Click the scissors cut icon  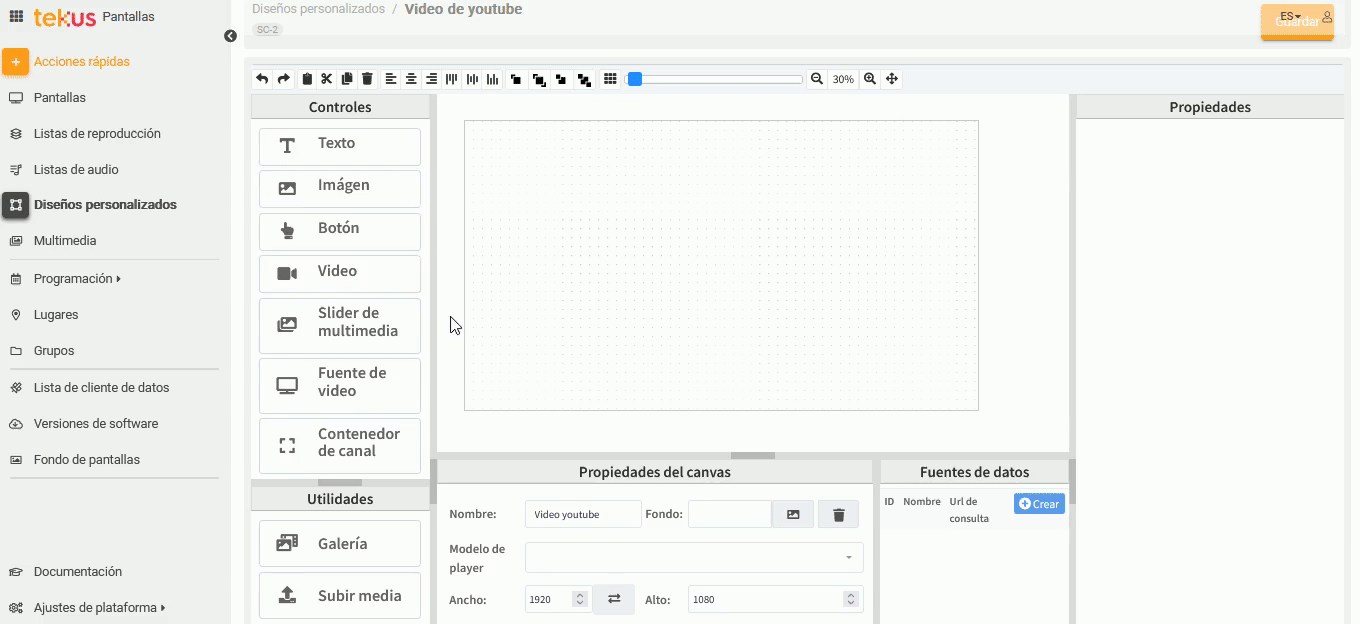(326, 79)
